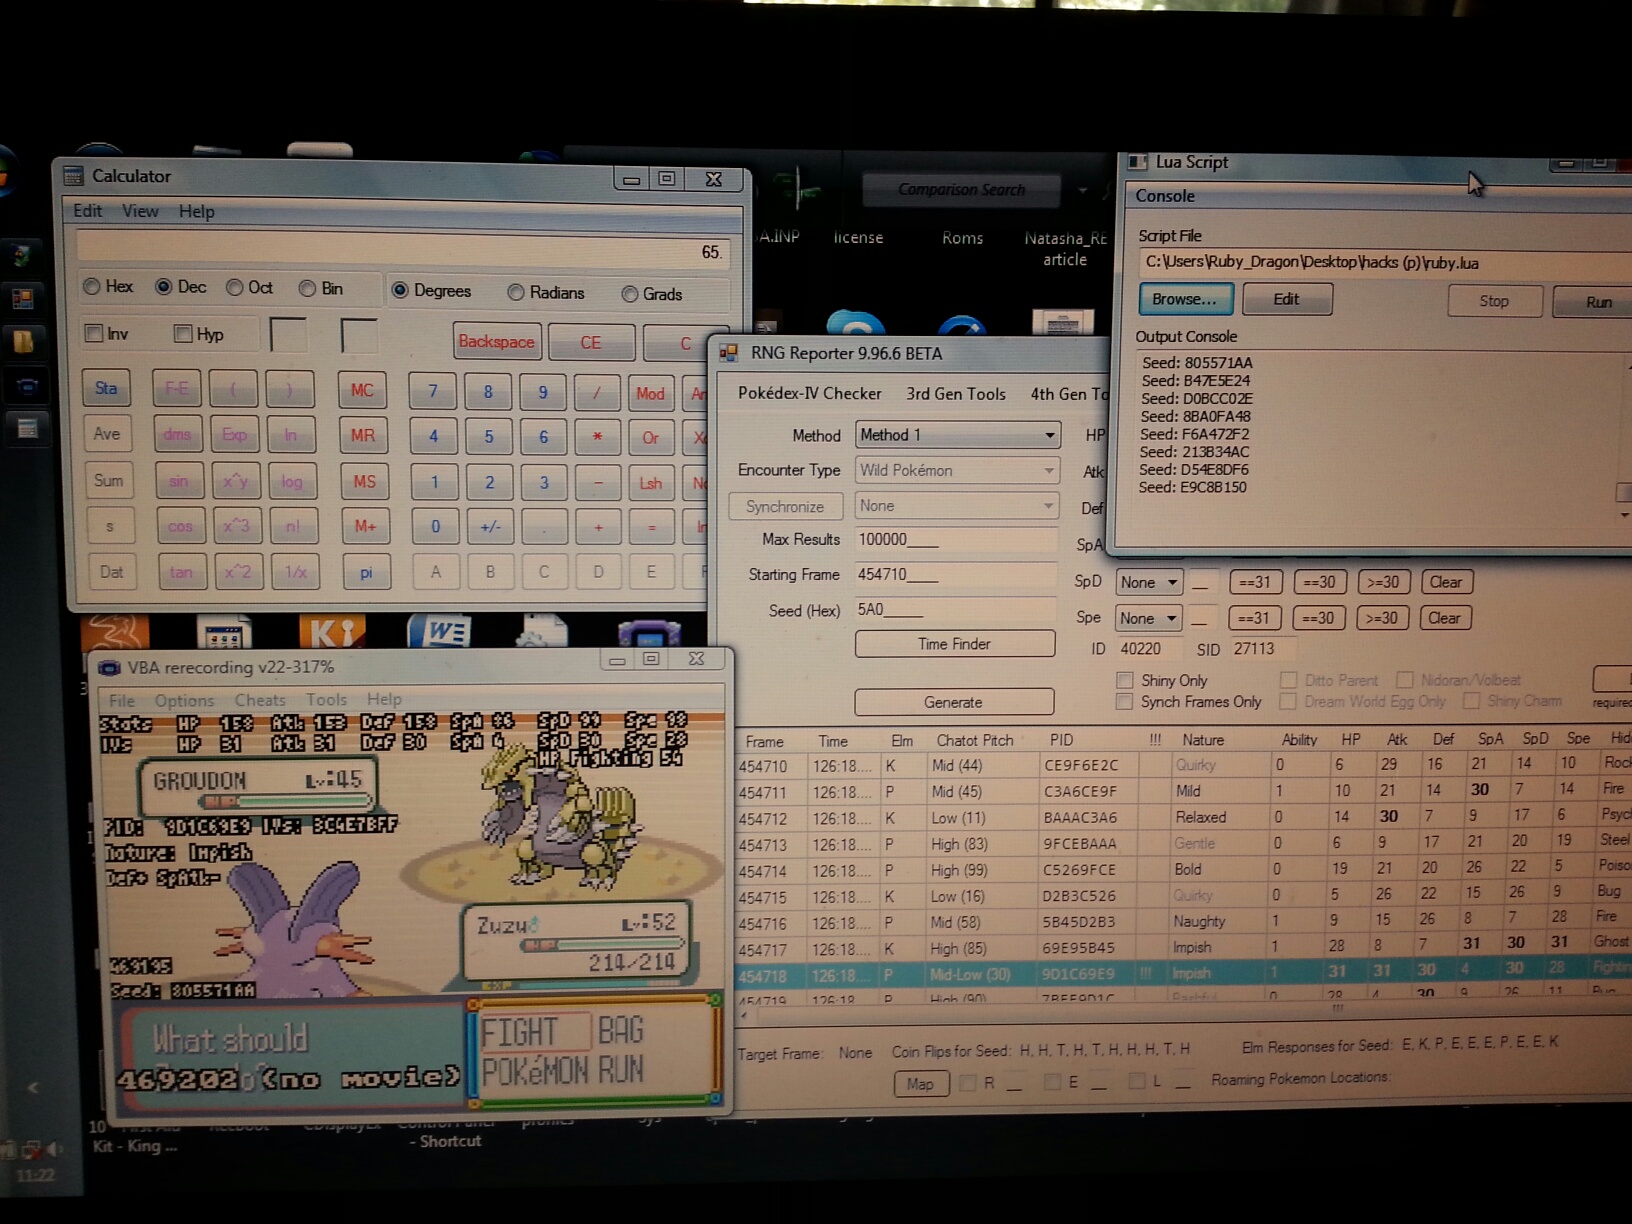The height and width of the screenshot is (1224, 1632).
Task: Open the Spe filter dropdown
Action: point(1148,618)
